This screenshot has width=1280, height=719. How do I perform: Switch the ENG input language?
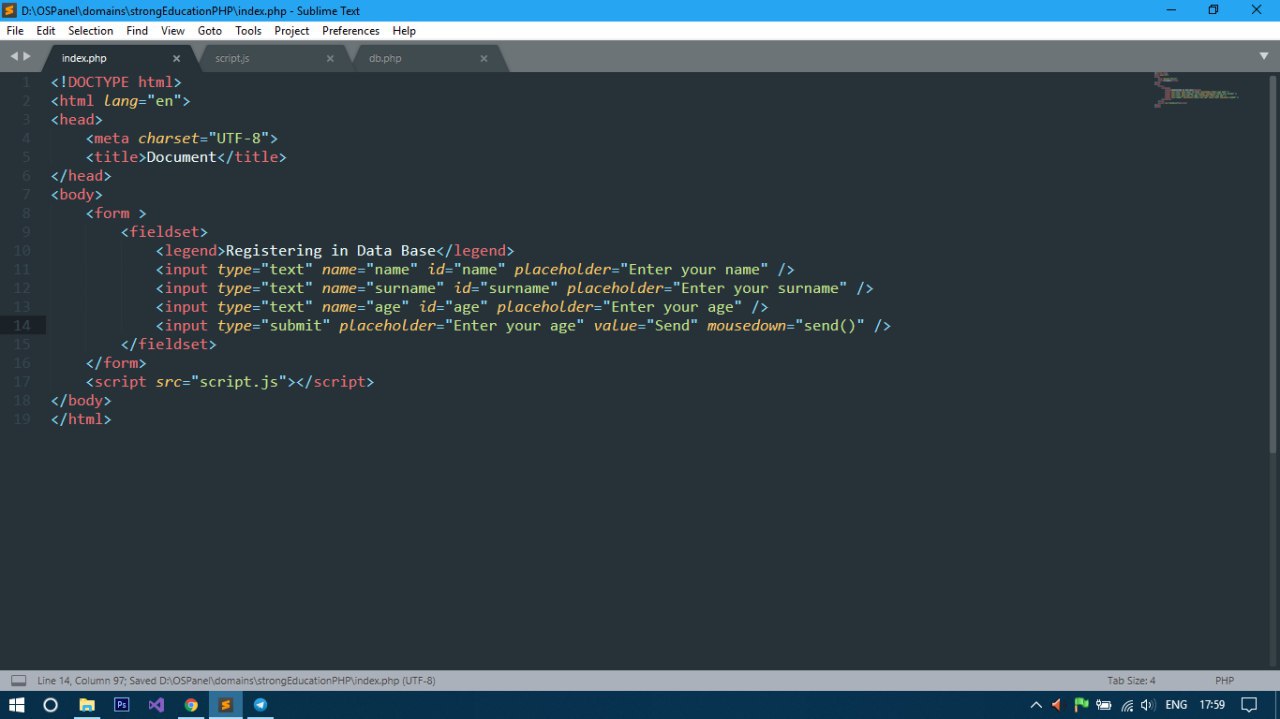pyautogui.click(x=1176, y=705)
